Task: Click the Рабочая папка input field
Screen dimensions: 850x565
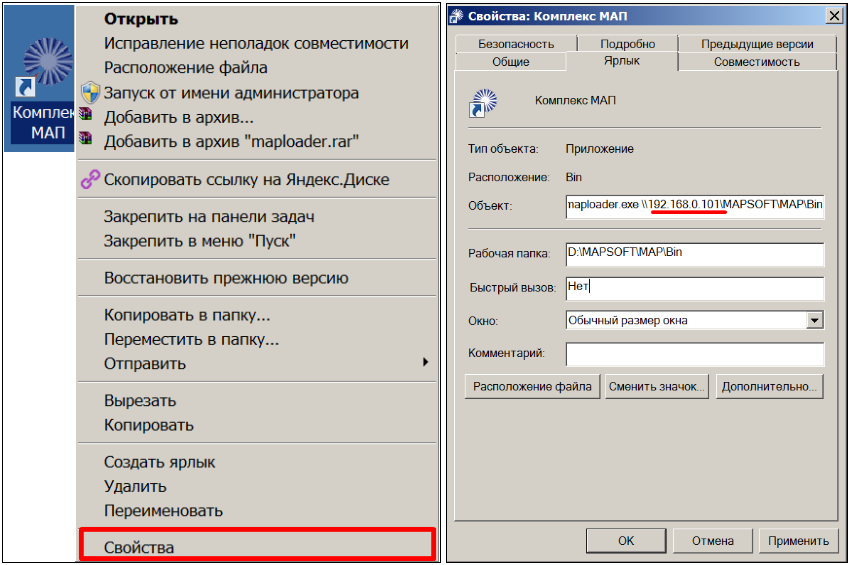Action: pos(694,253)
